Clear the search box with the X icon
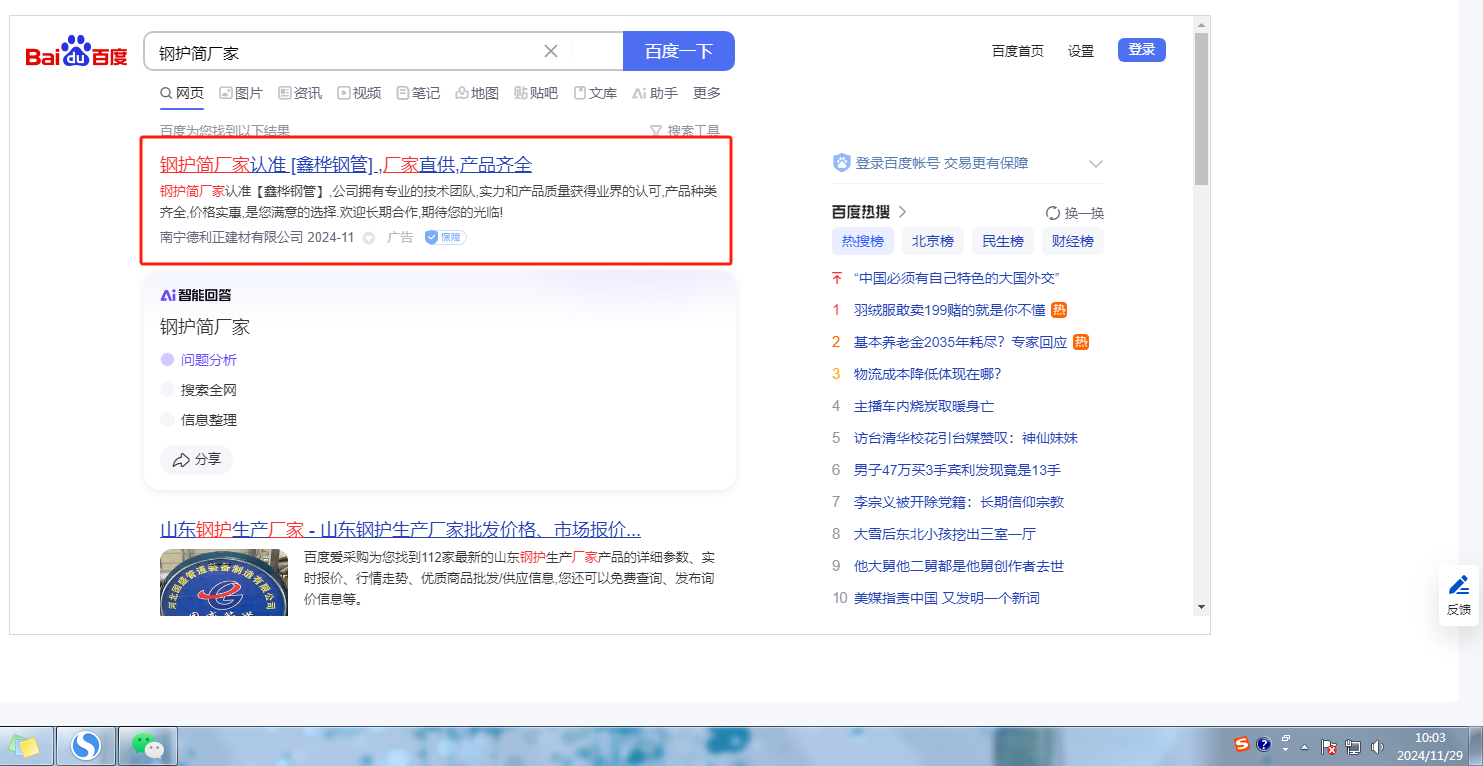1483x766 pixels. point(551,51)
